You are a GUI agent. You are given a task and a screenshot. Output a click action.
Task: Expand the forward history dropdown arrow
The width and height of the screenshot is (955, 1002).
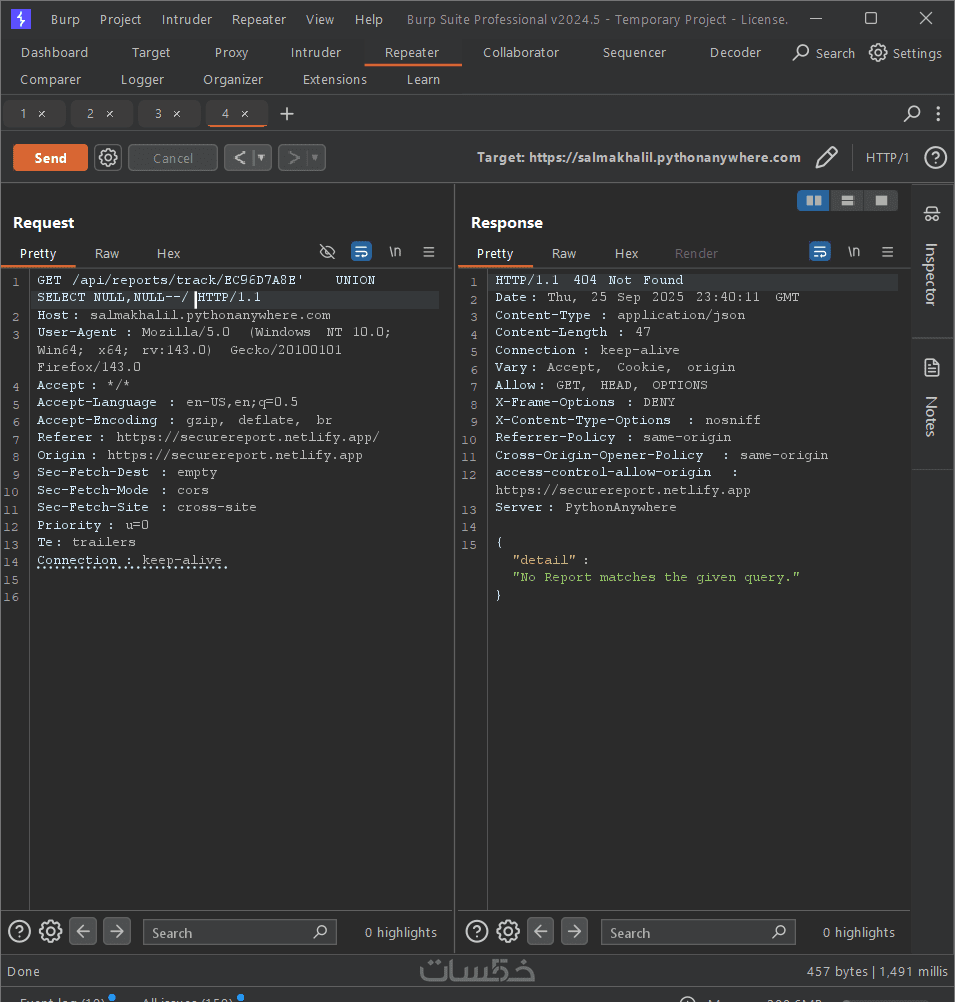click(x=316, y=158)
